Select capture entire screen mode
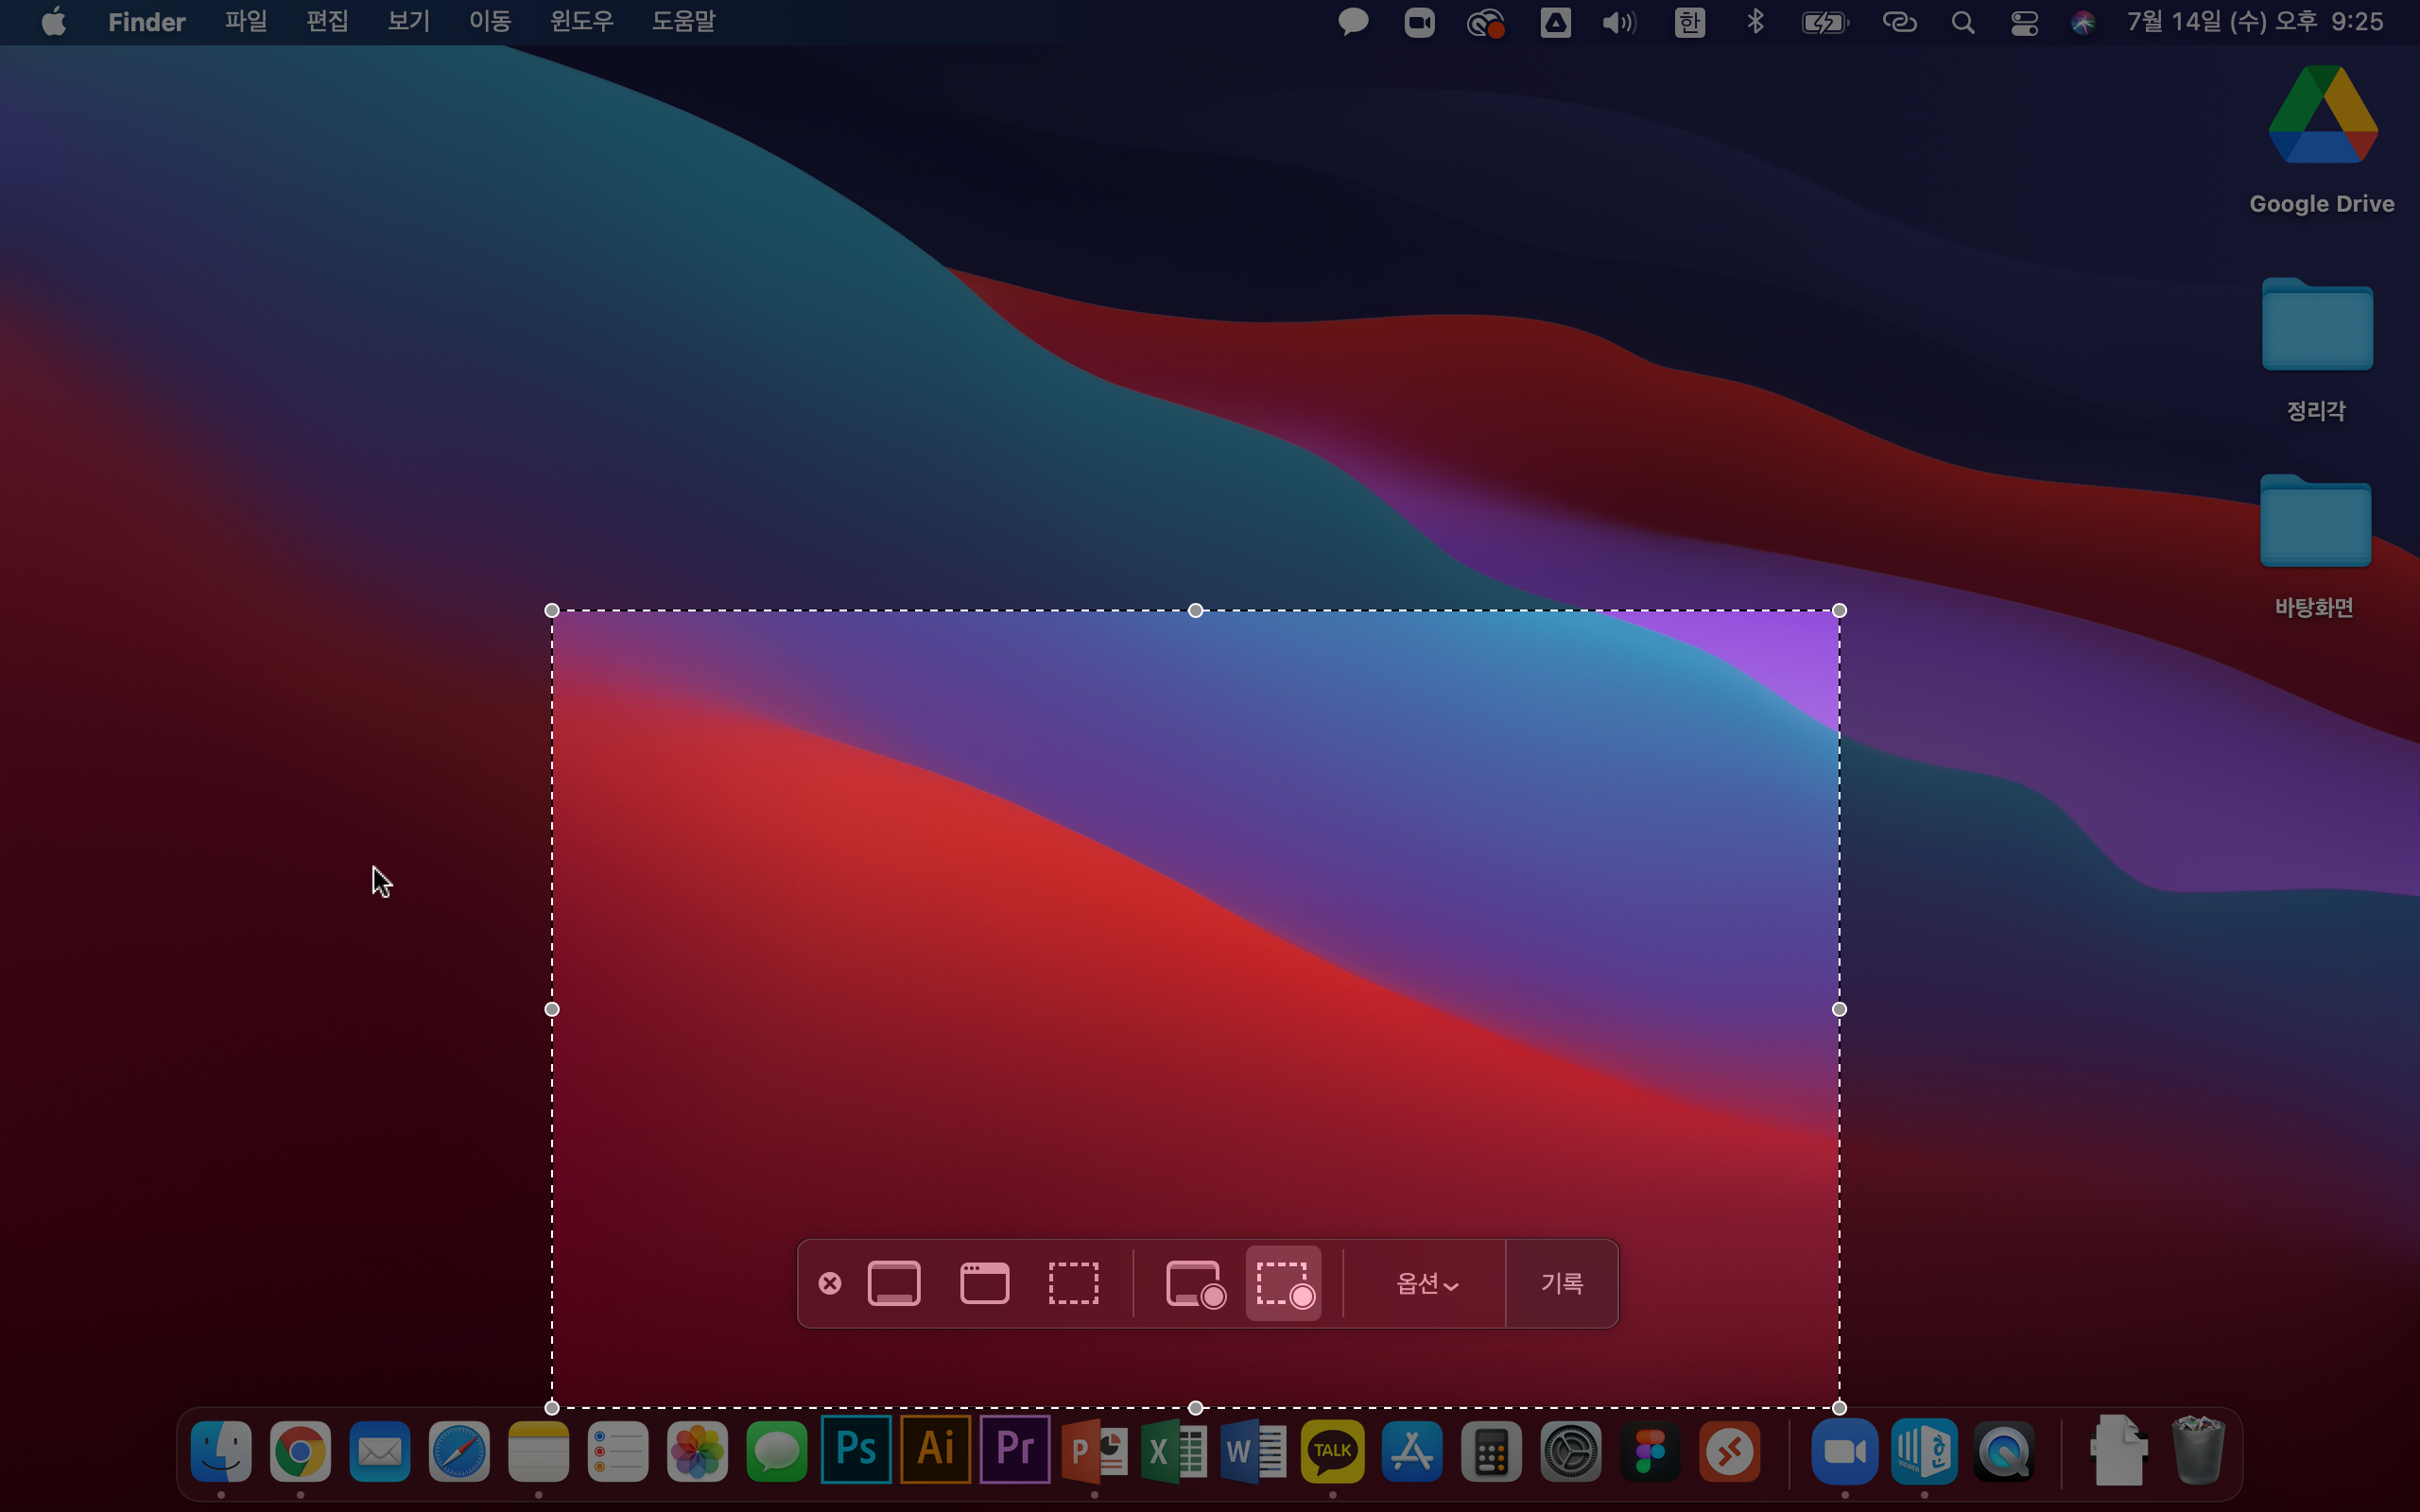The width and height of the screenshot is (2420, 1512). pos(893,1283)
